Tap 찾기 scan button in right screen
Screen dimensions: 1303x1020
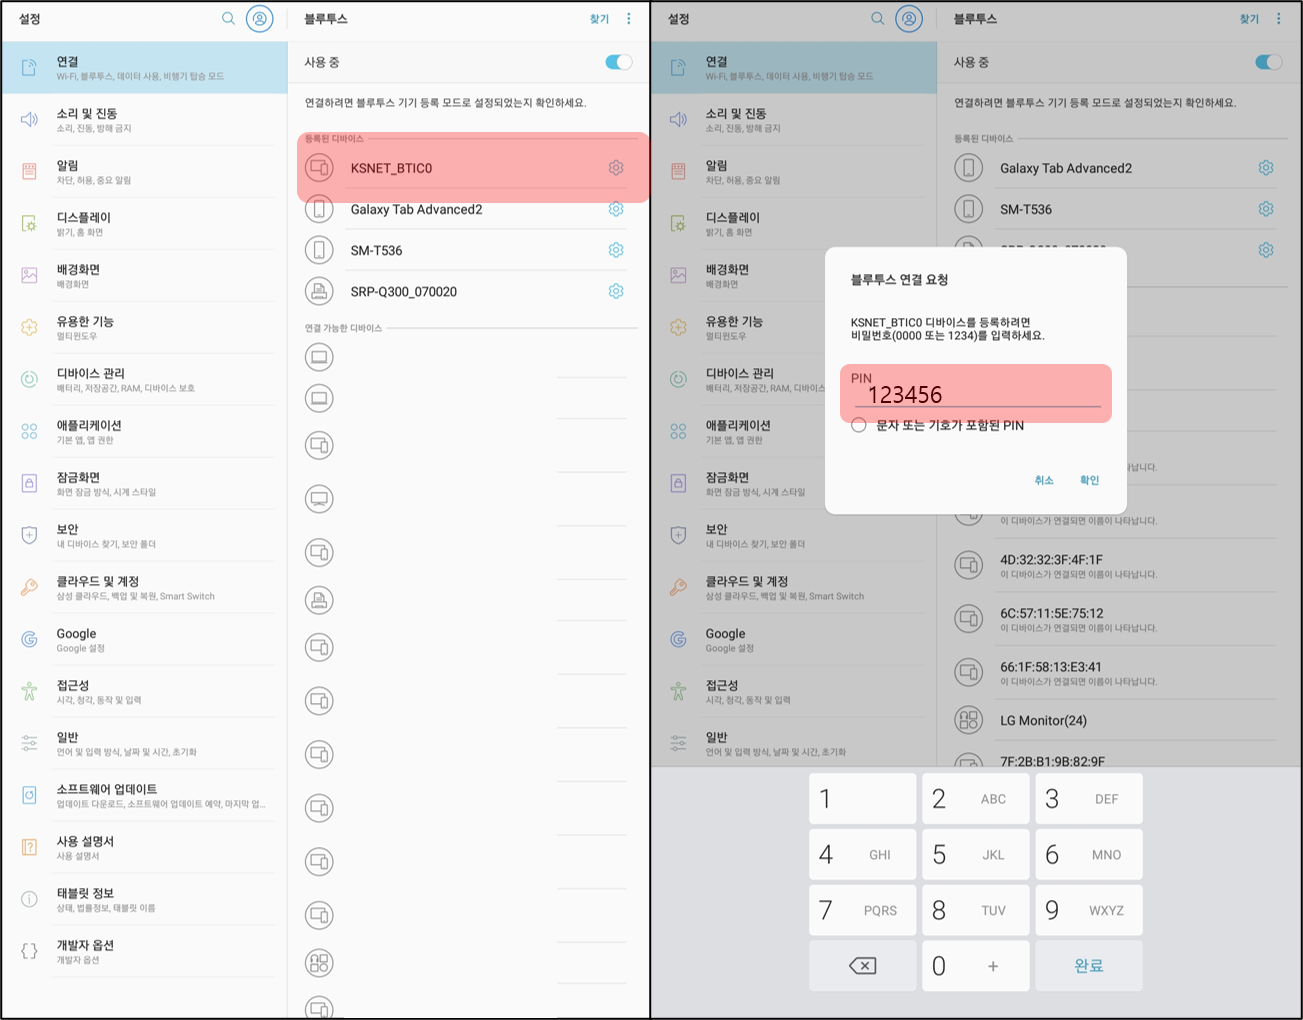(x=1249, y=19)
